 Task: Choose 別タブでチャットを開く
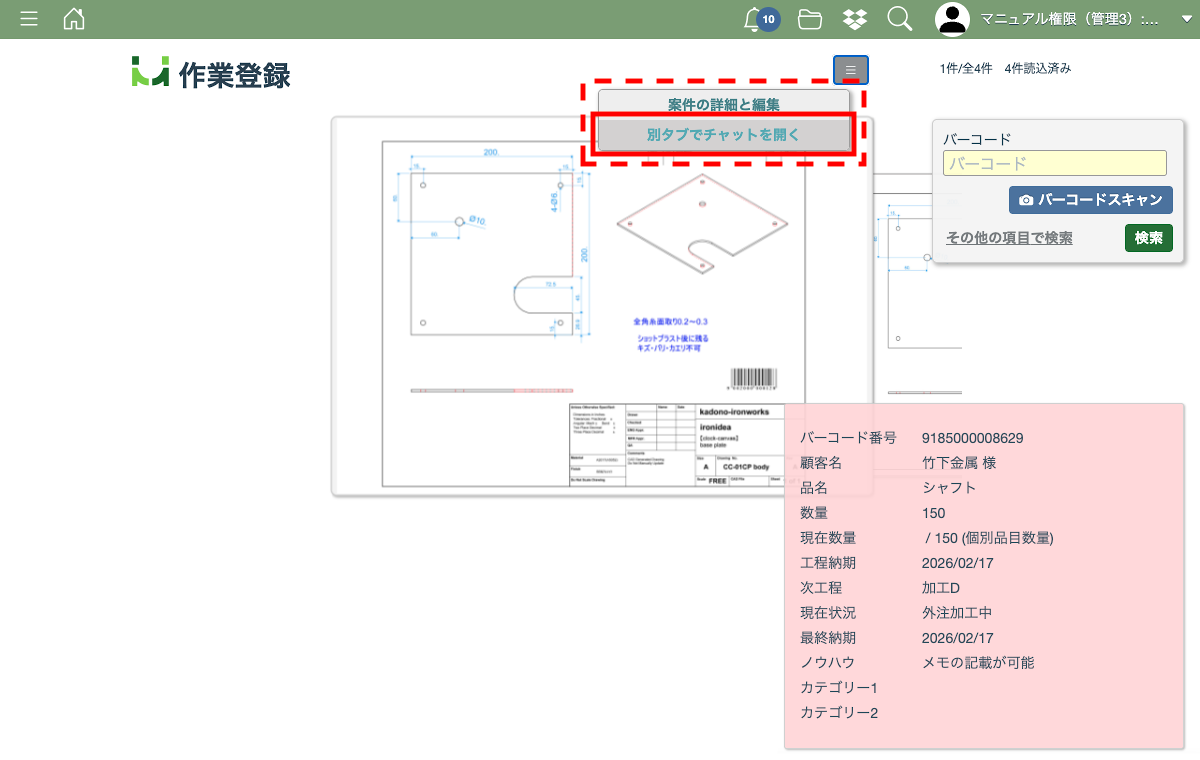pyautogui.click(x=723, y=134)
